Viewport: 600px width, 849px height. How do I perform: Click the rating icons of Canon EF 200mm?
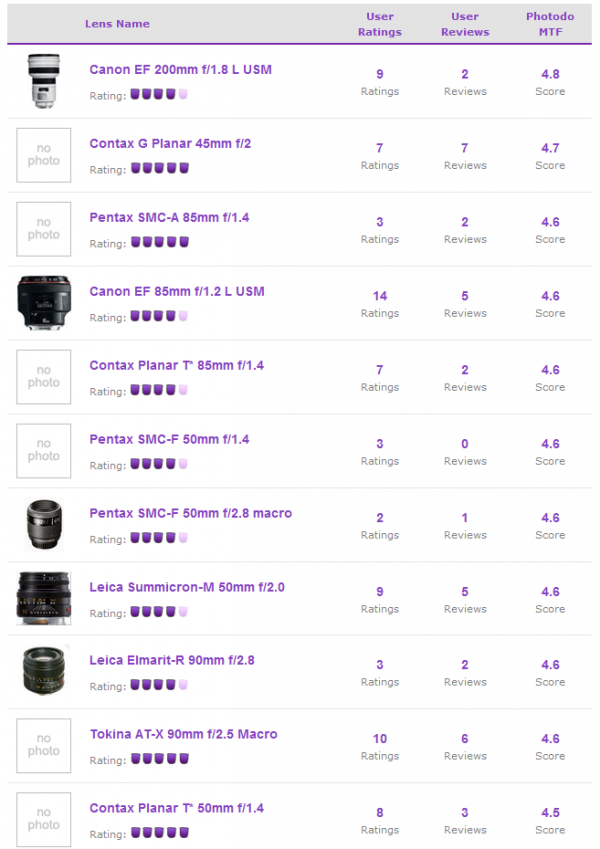(159, 94)
